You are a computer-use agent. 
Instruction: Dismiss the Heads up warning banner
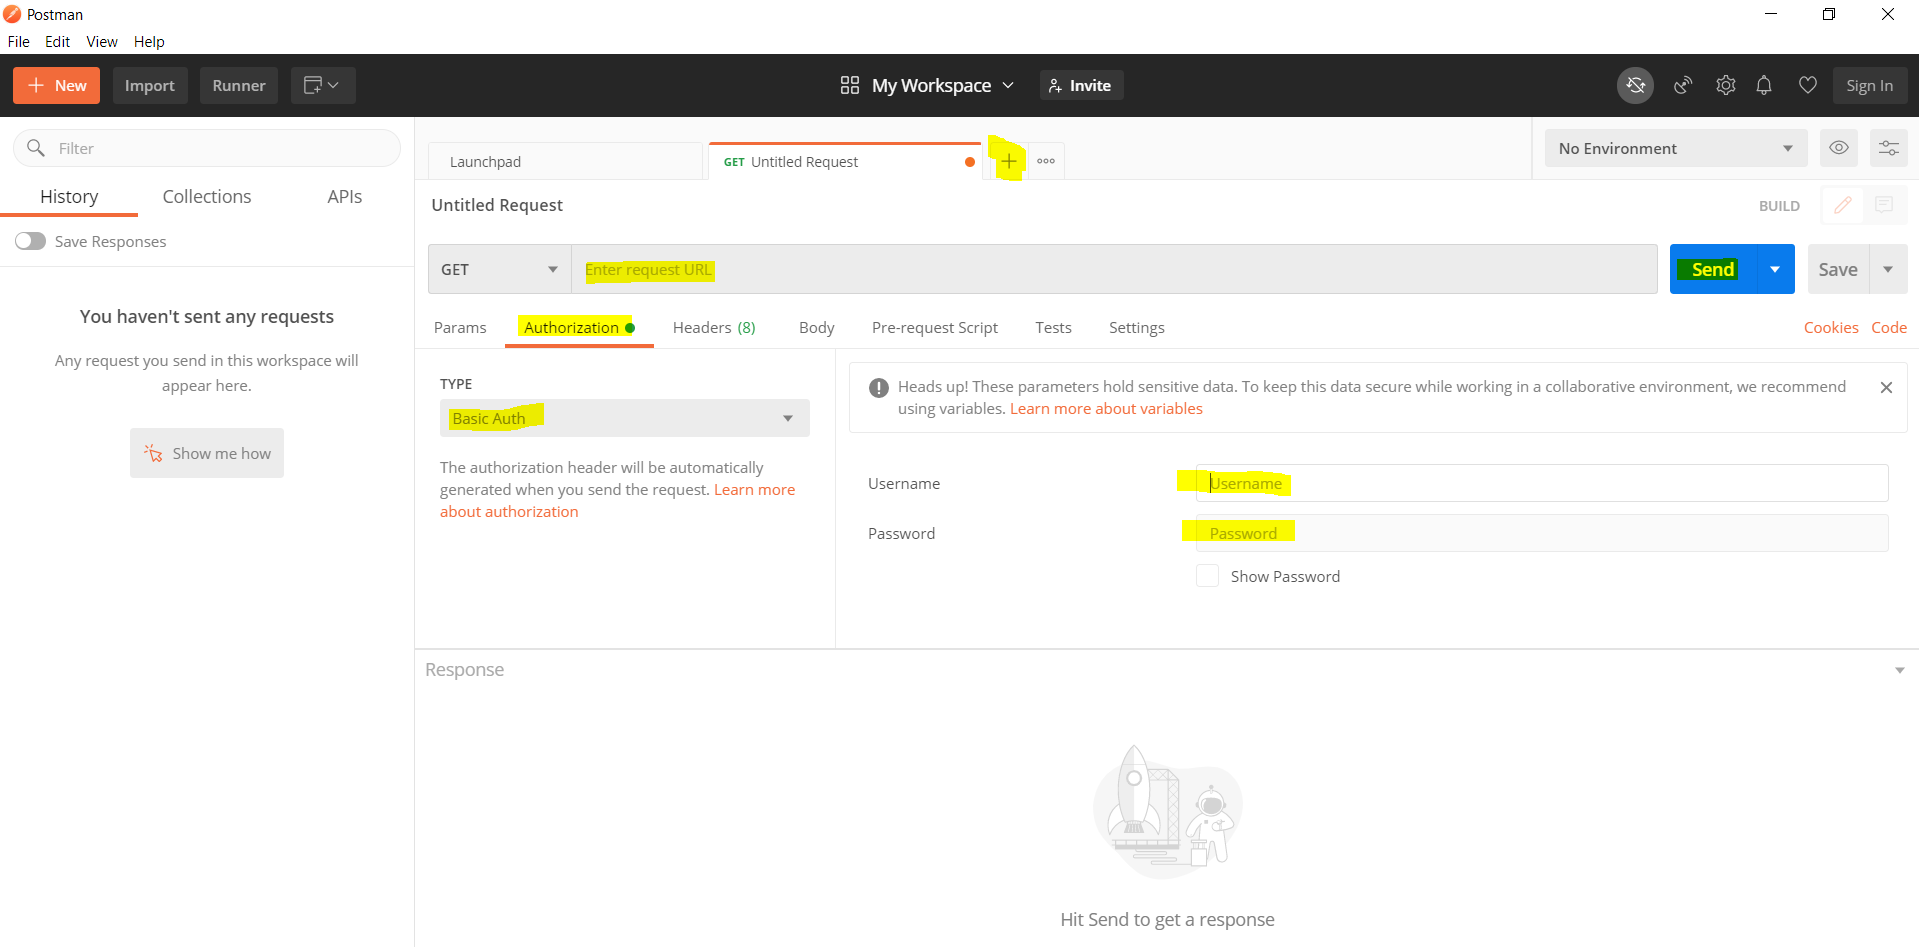(x=1886, y=387)
